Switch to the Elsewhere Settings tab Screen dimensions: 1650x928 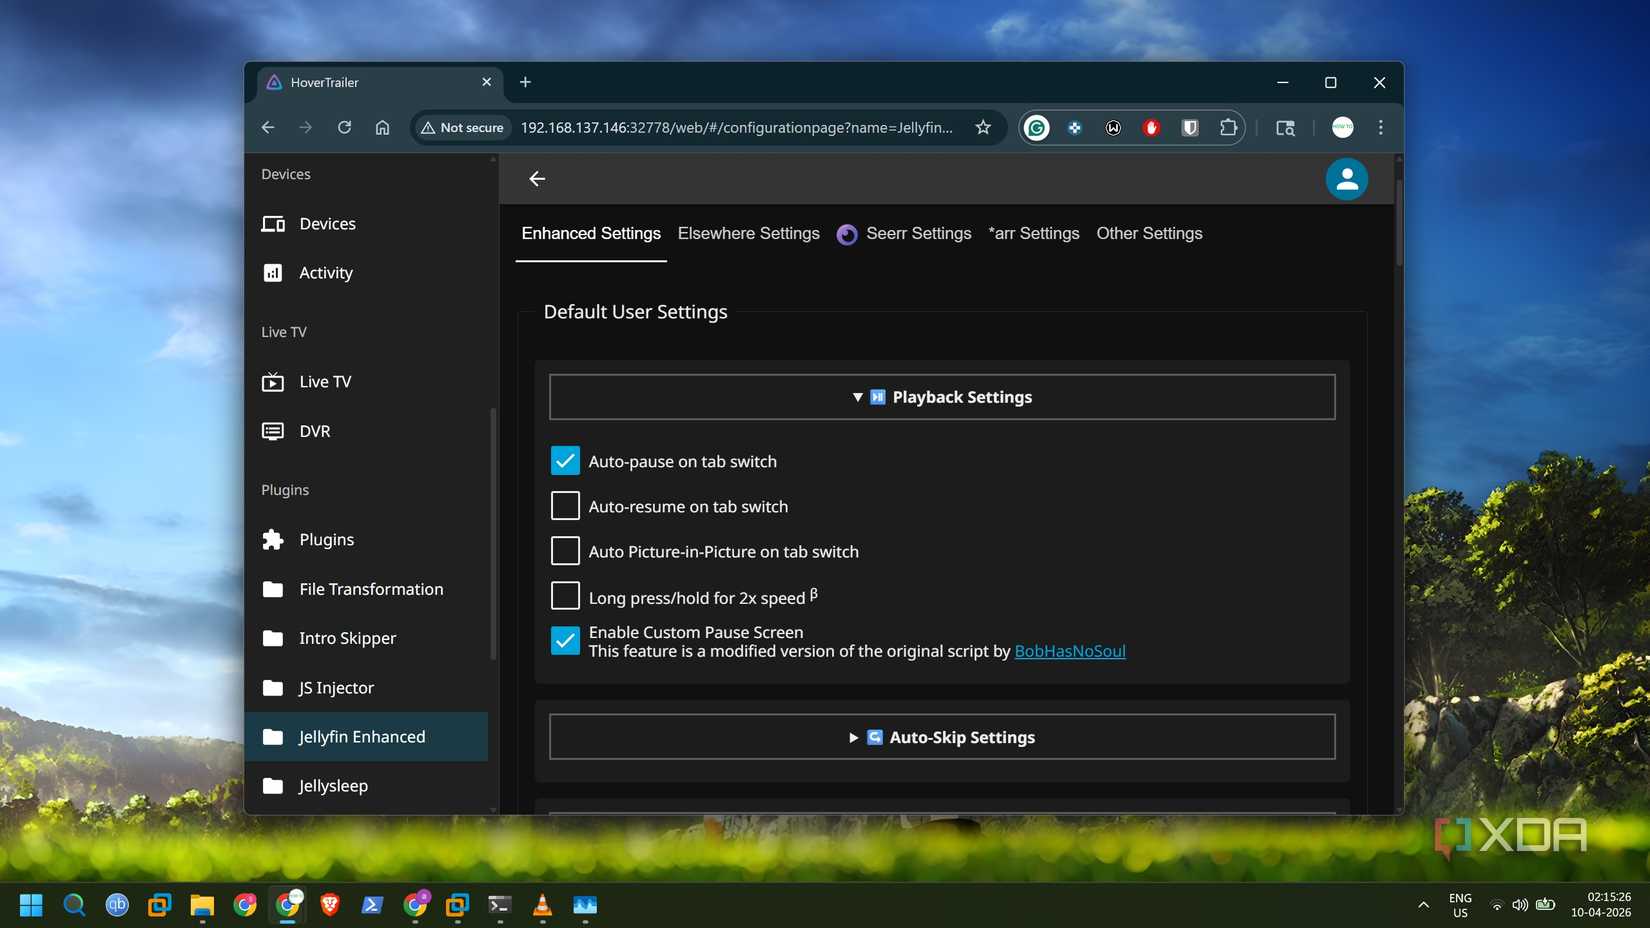tap(748, 234)
